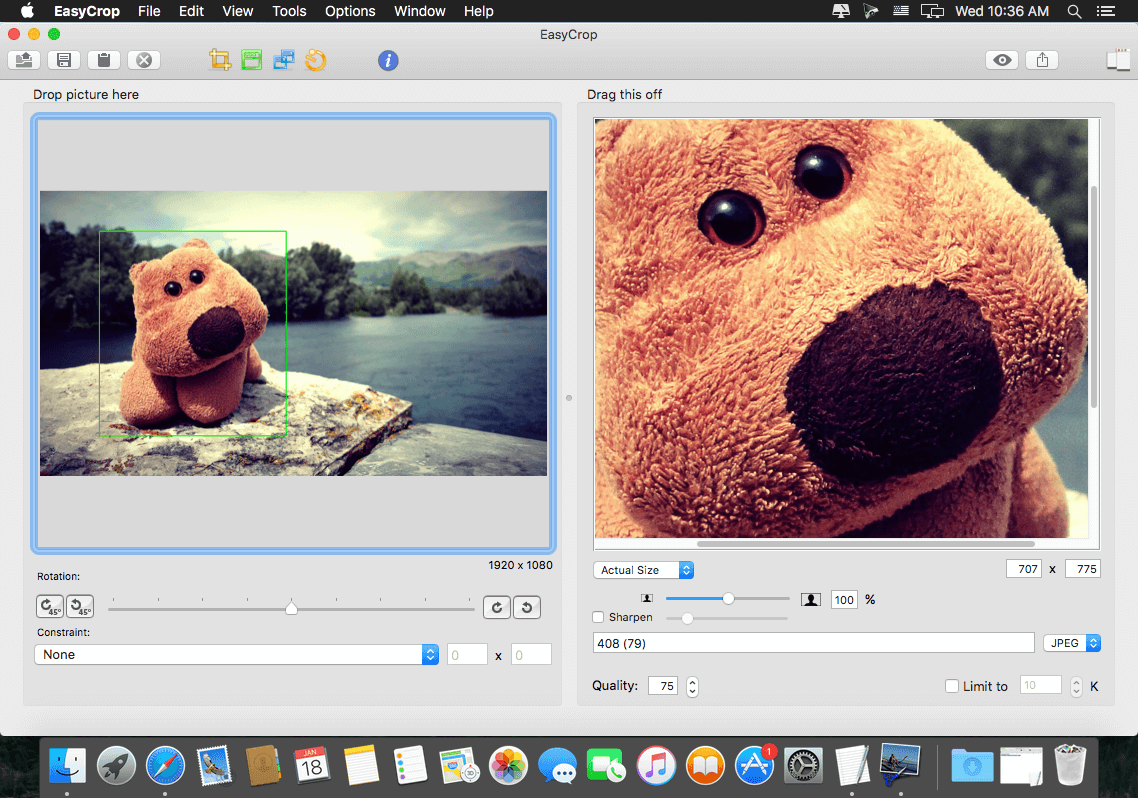This screenshot has height=798, width=1138.
Task: Click the filename field showing 408 (79)
Action: click(814, 643)
